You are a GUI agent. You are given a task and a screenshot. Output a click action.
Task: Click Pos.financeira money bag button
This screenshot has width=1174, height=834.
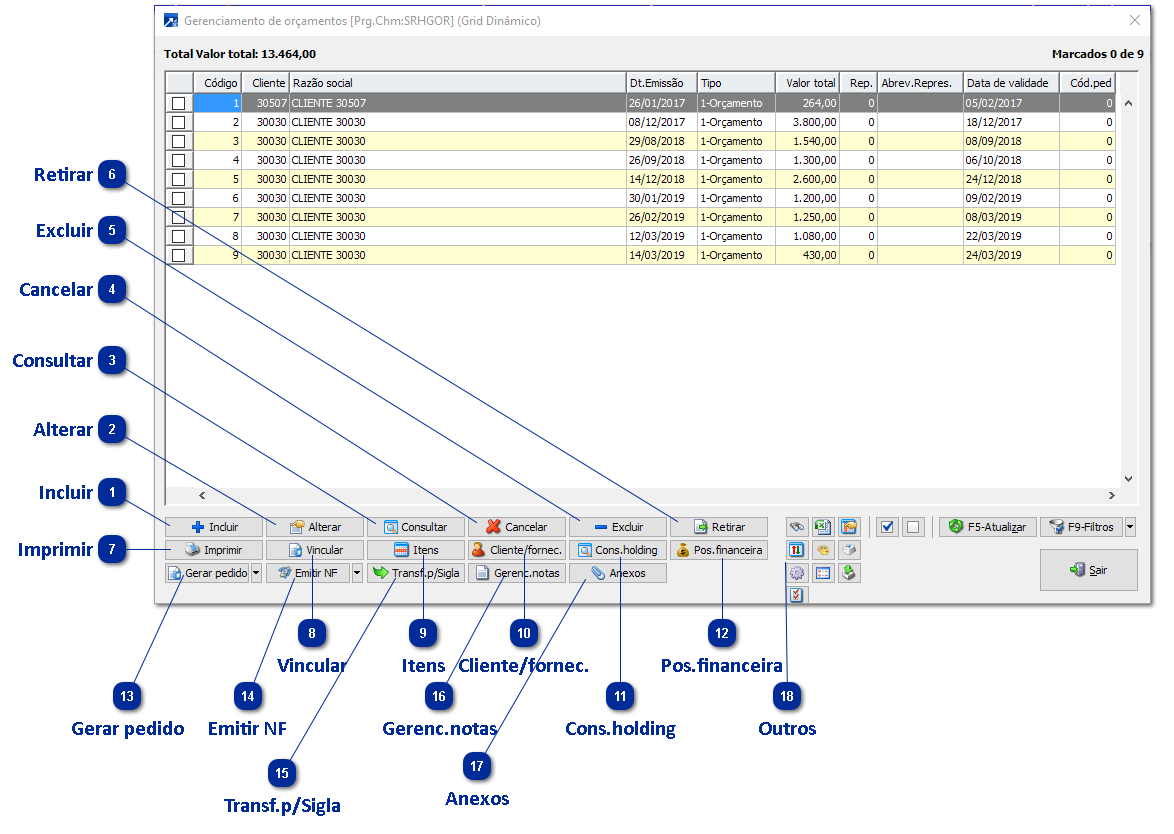point(718,550)
